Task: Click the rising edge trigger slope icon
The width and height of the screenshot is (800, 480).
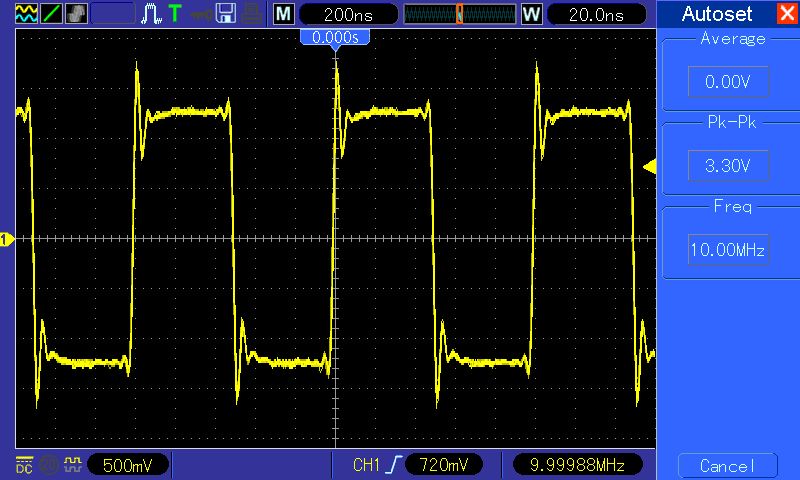Action: tap(394, 465)
